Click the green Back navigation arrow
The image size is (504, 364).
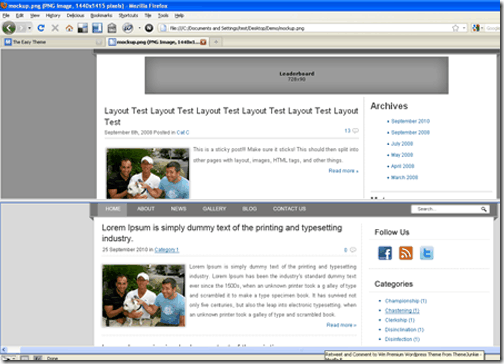9,28
